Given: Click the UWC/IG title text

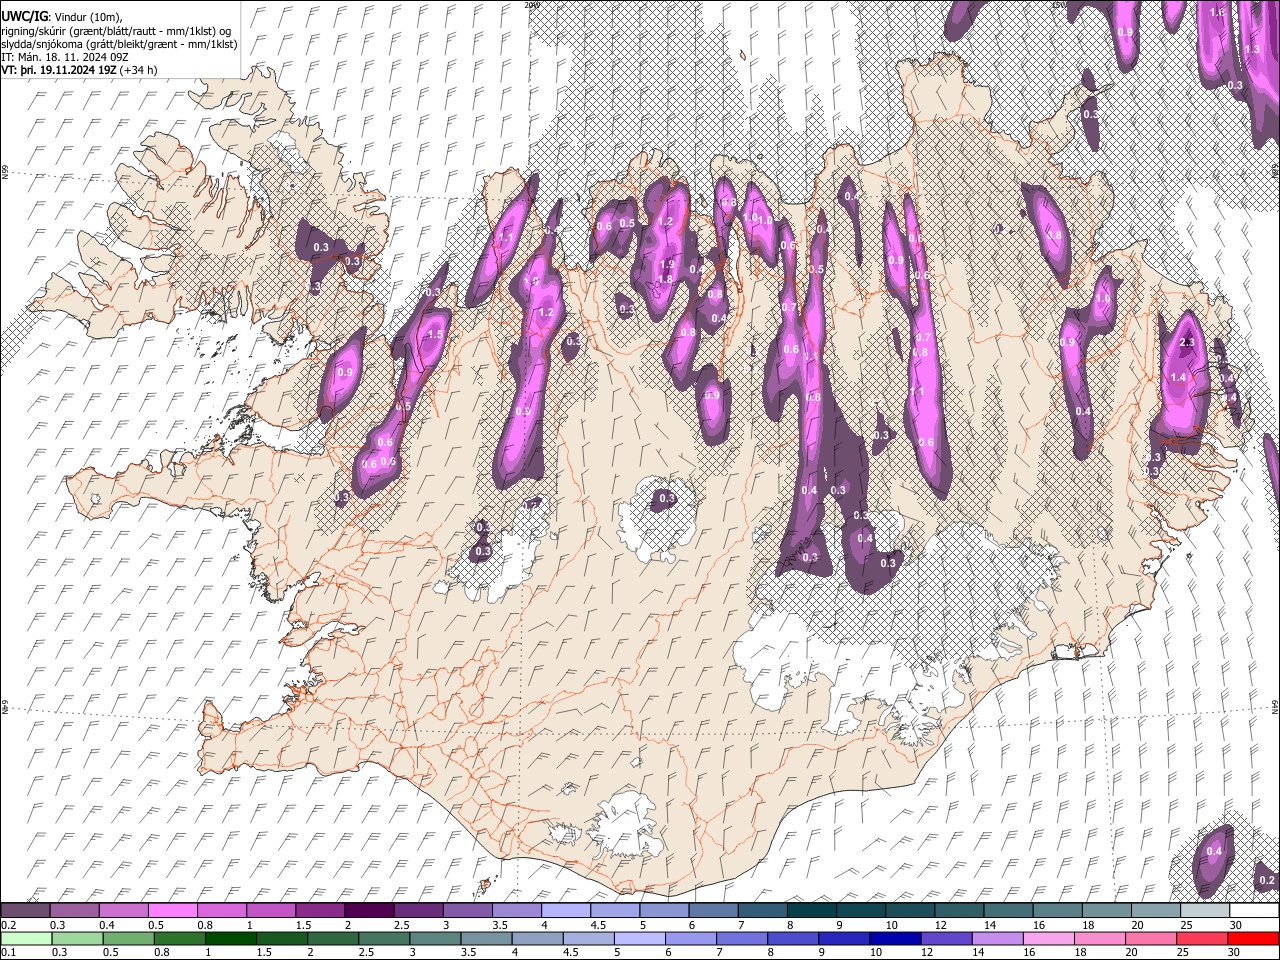Looking at the screenshot, I should coord(23,17).
